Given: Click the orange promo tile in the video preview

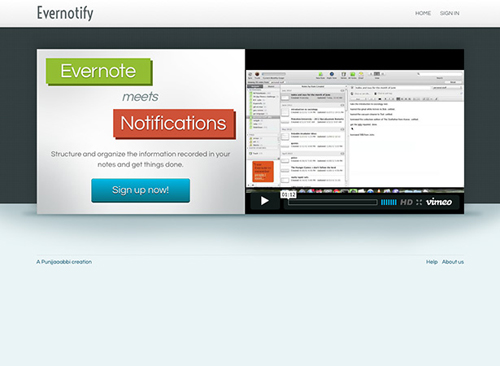Looking at the screenshot, I should click(x=263, y=171).
